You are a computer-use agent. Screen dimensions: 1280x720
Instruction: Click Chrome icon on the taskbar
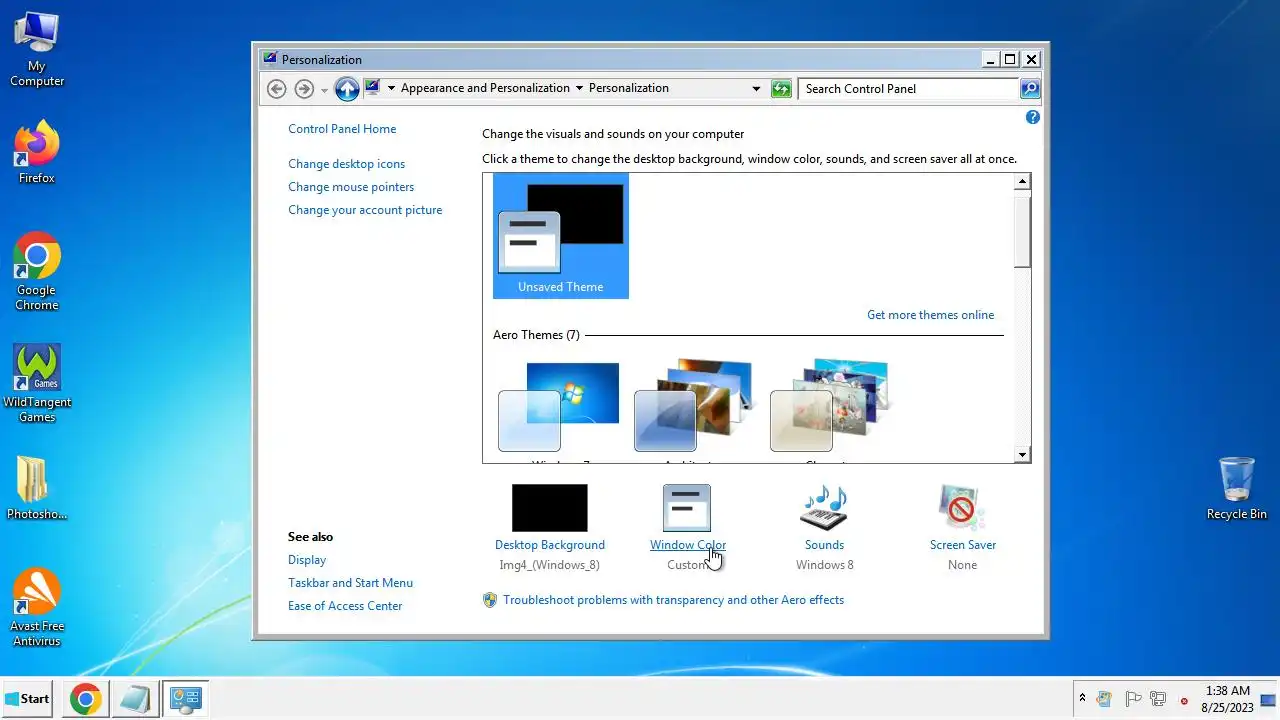85,699
